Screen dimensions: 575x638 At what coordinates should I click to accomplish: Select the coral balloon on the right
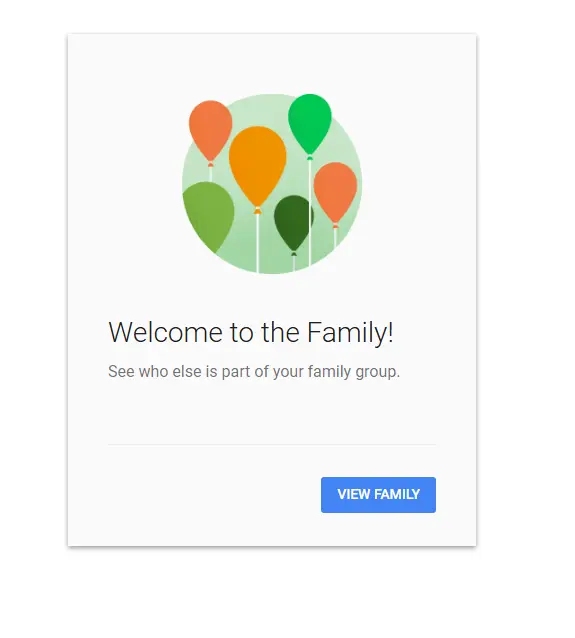click(x=335, y=191)
